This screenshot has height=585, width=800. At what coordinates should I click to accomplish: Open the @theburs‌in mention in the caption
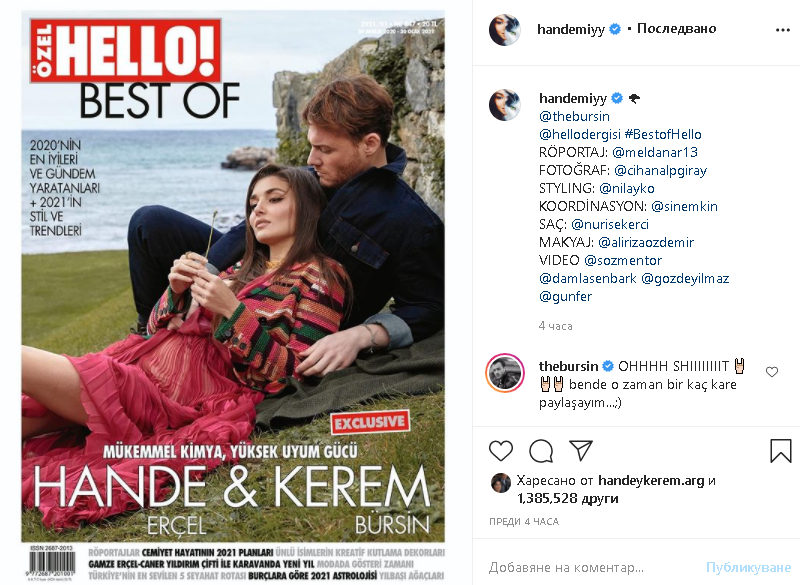coord(574,116)
